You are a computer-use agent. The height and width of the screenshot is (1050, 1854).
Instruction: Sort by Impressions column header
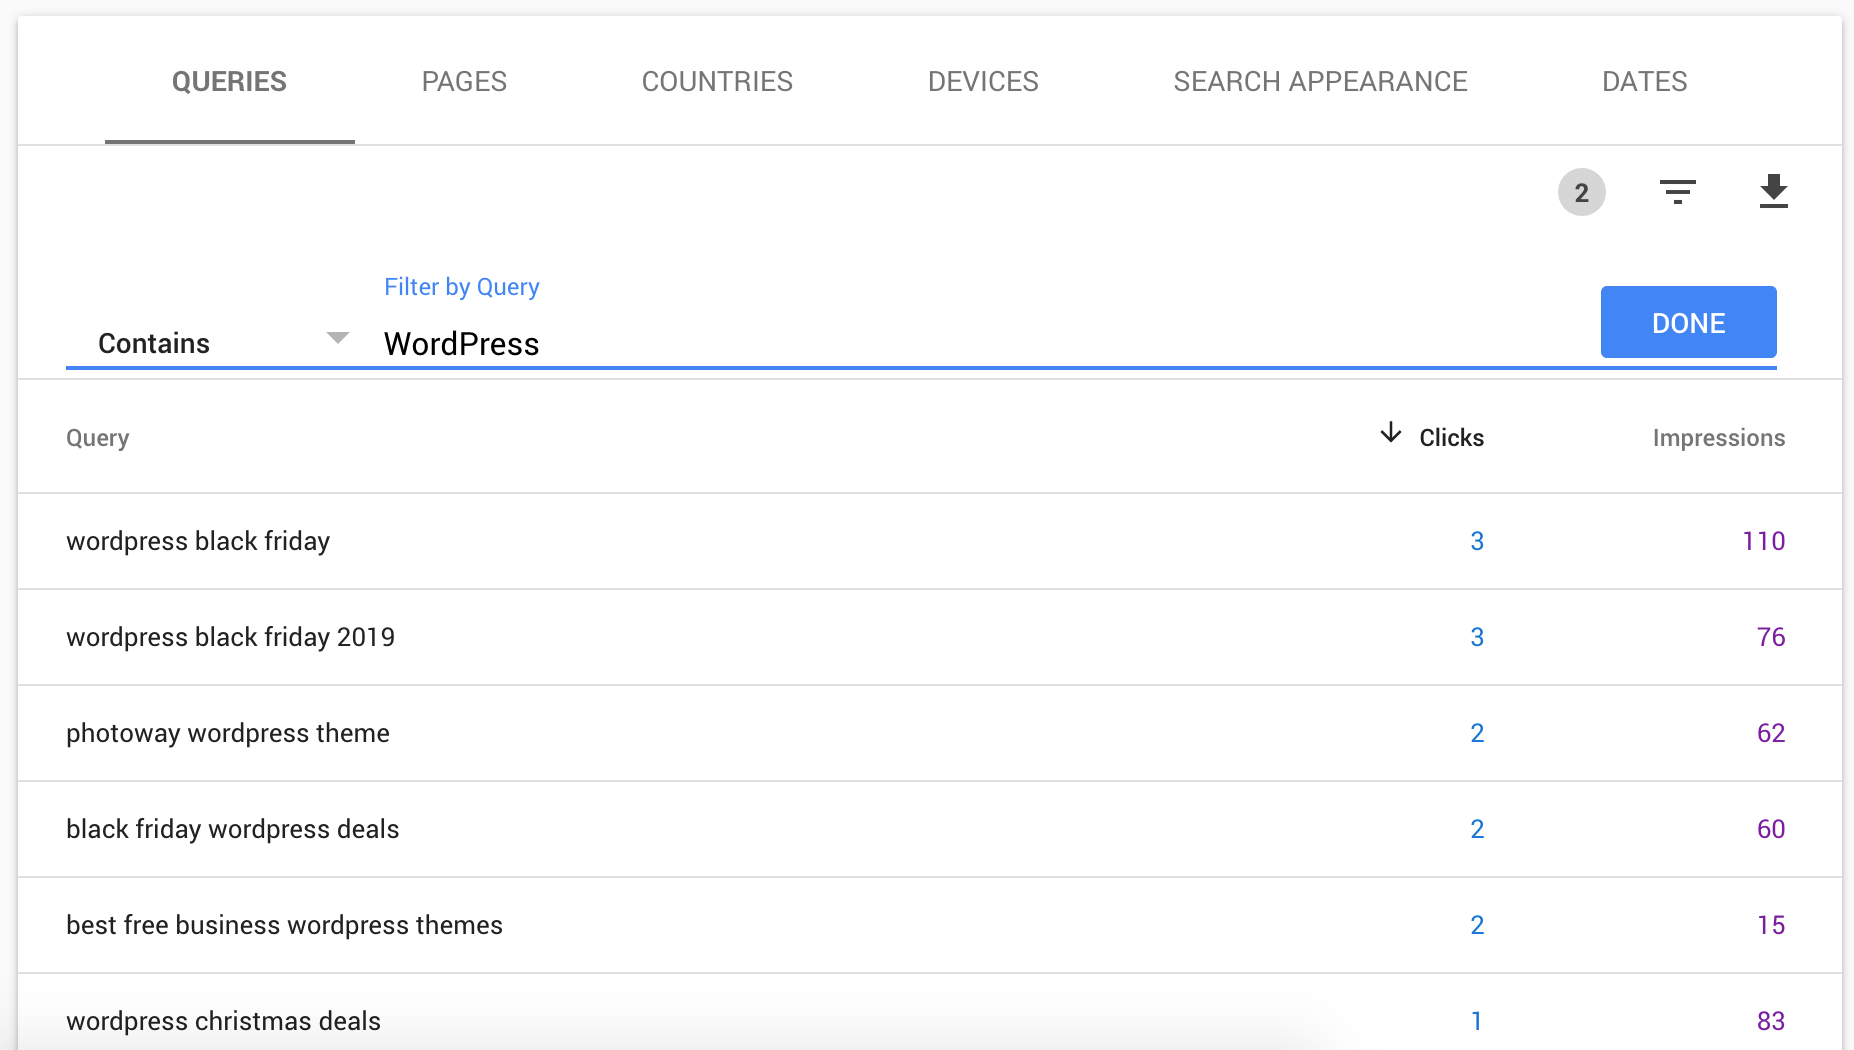(1718, 438)
